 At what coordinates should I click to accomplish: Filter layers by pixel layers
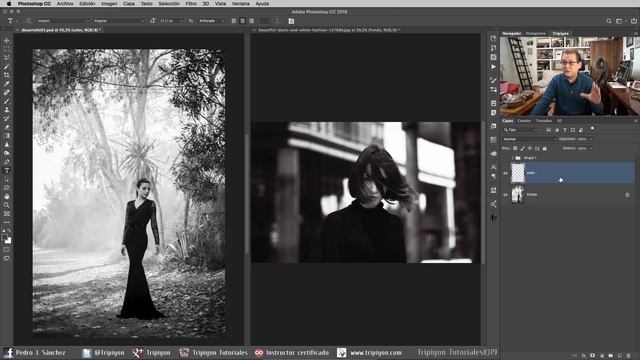(x=548, y=130)
